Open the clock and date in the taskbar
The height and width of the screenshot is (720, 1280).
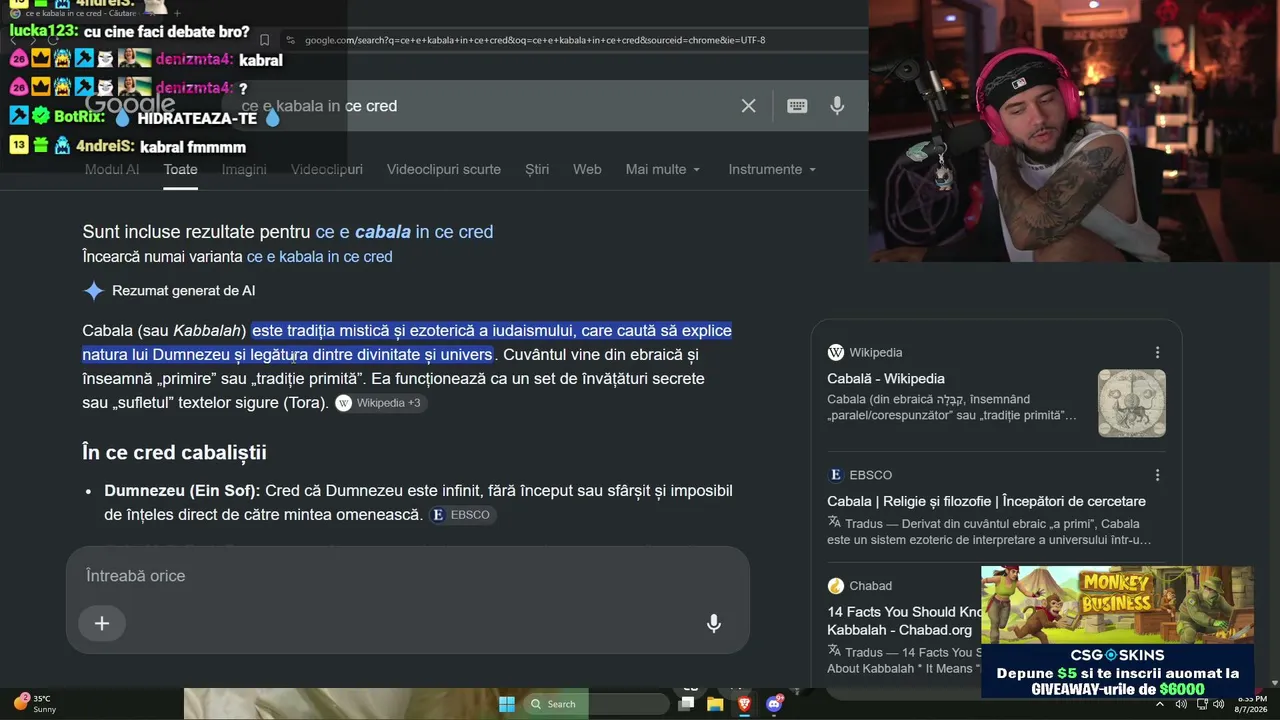click(x=1253, y=704)
